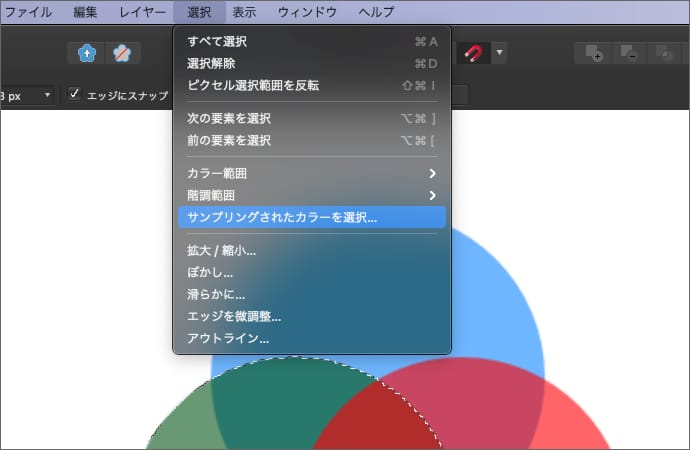Image resolution: width=690 pixels, height=450 pixels.
Task: Select 選択解除 to deselect
Action: pos(311,64)
